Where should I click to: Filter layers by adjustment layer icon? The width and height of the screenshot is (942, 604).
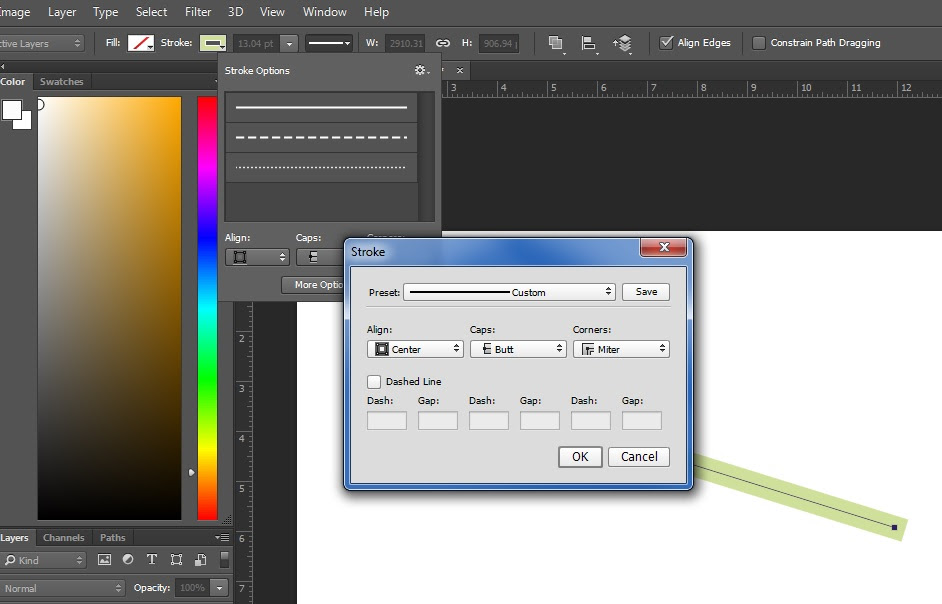pos(129,561)
